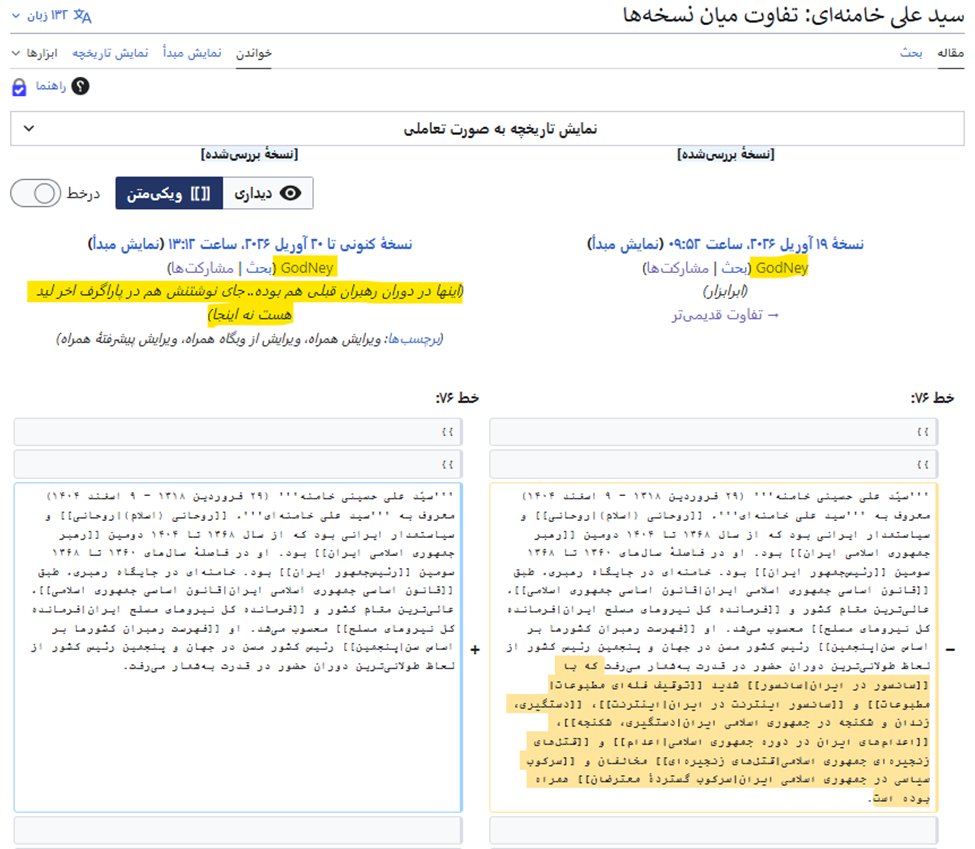The width and height of the screenshot is (975, 849).
Task: Open the languages translate icon
Action: click(82, 16)
